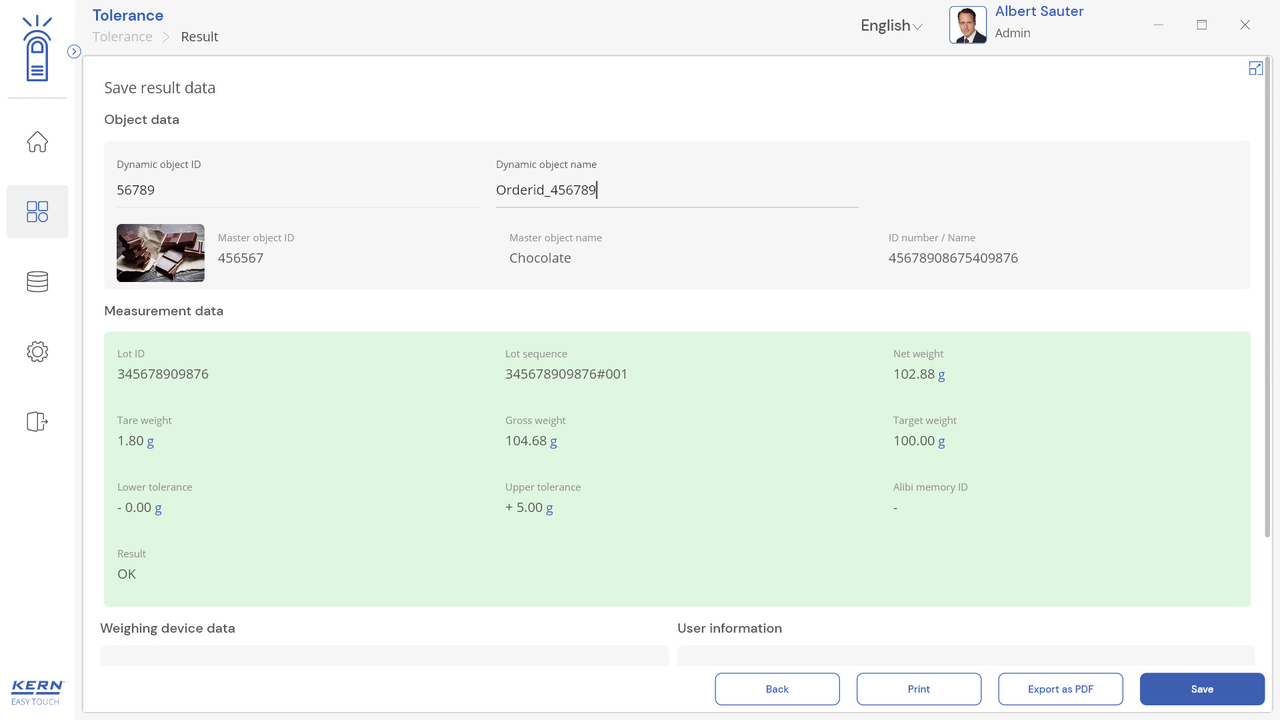The image size is (1280, 720).
Task: Click the vertical scrollbar on right
Action: pyautogui.click(x=1269, y=300)
